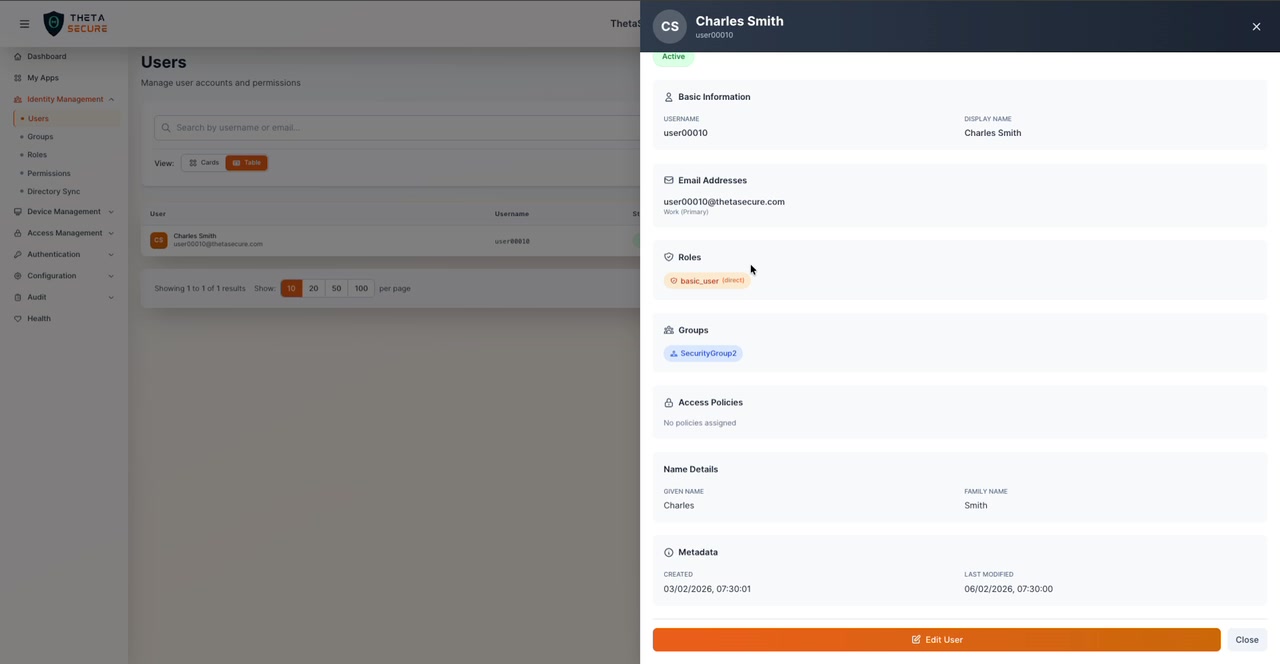This screenshot has width=1280, height=664.
Task: Click the user search input field
Action: pyautogui.click(x=300, y=127)
